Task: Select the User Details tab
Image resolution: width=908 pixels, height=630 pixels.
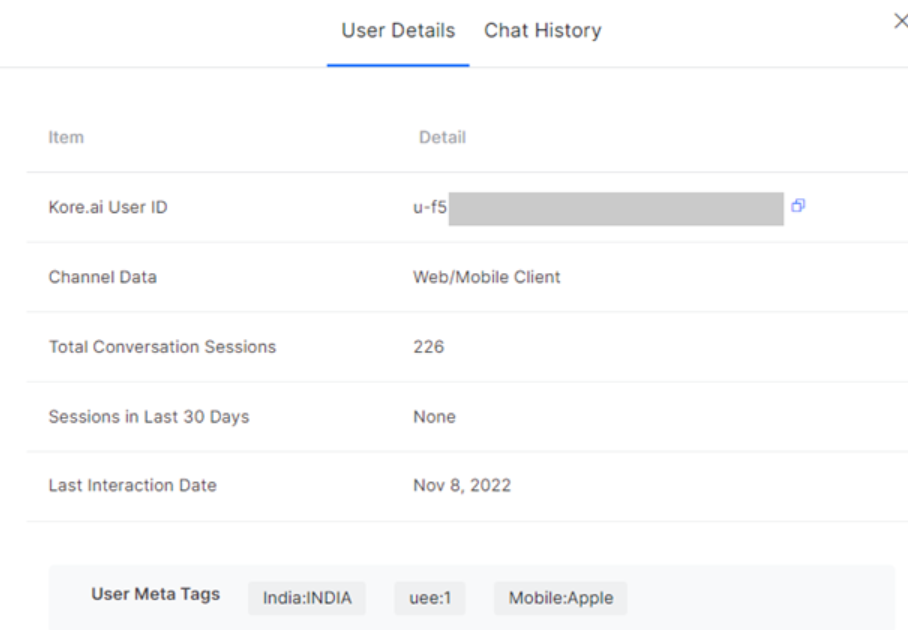Action: (x=398, y=31)
